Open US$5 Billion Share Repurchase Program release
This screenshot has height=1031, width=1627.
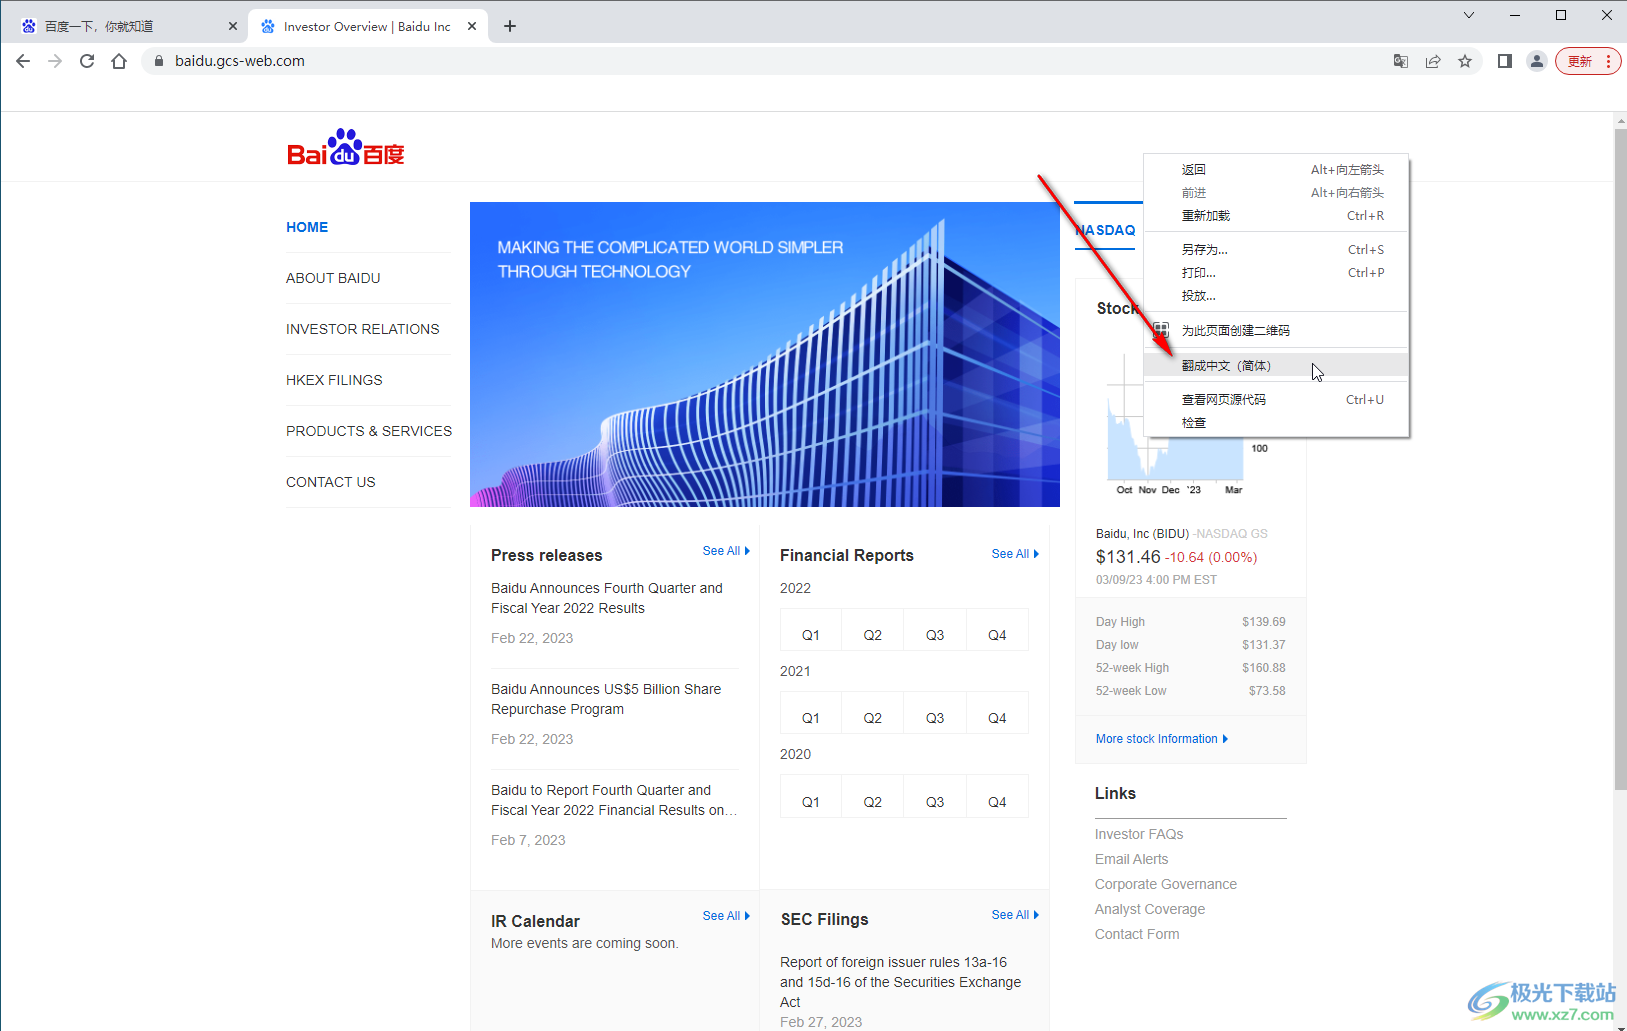click(x=606, y=699)
